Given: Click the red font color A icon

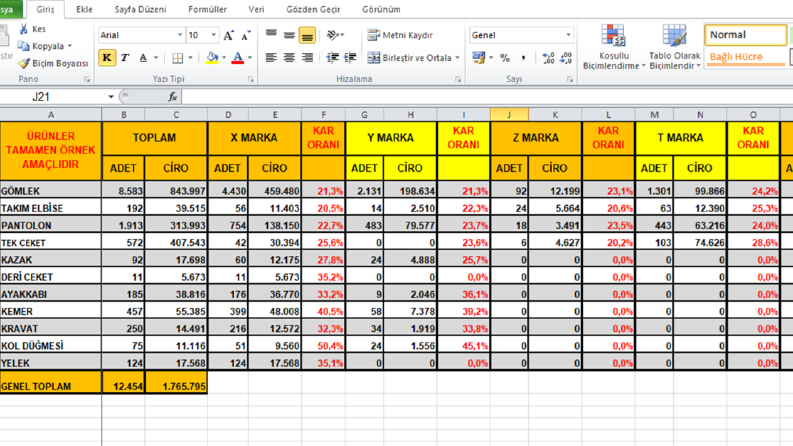Looking at the screenshot, I should (x=238, y=58).
